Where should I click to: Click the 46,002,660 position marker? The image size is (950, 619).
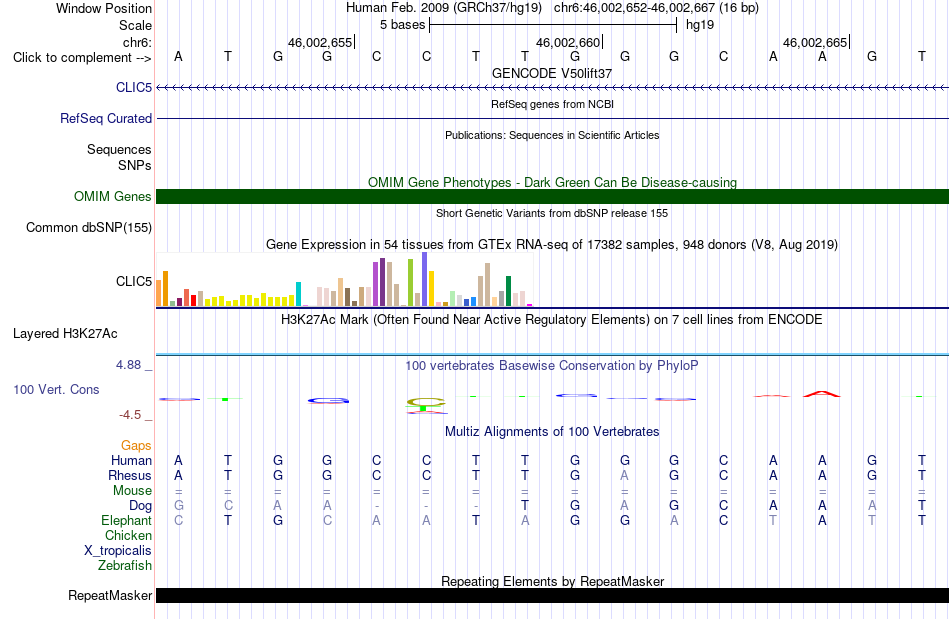[x=568, y=42]
